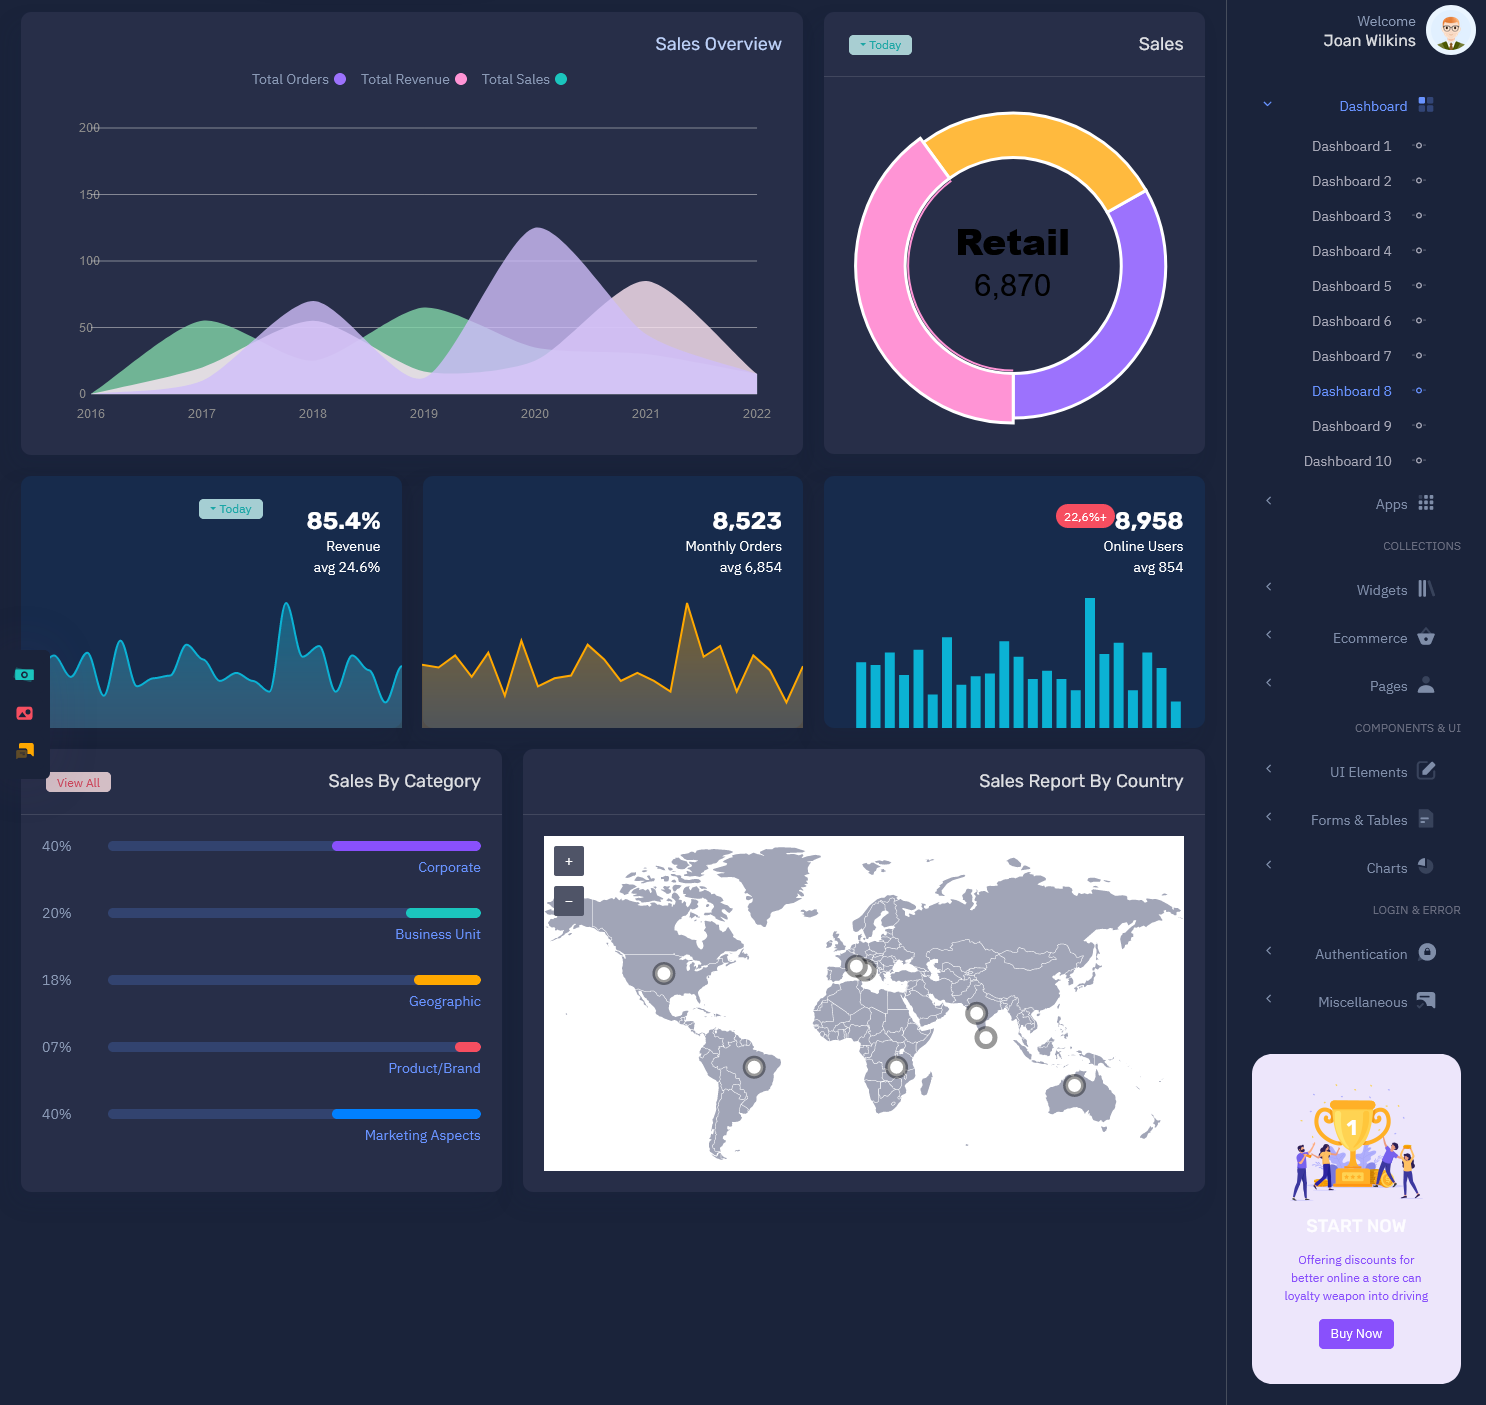
Task: Click the Dashboard grid icon in sidebar
Action: (x=1426, y=105)
